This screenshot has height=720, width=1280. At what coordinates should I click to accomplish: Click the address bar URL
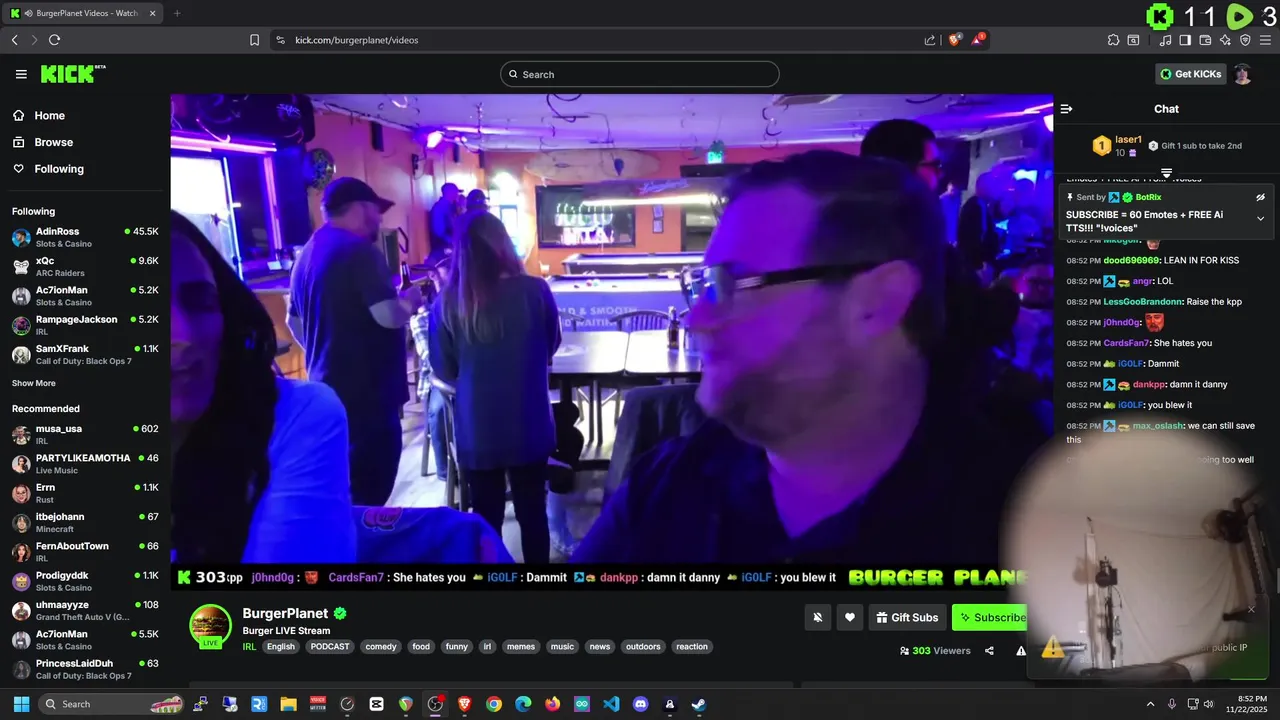point(356,40)
